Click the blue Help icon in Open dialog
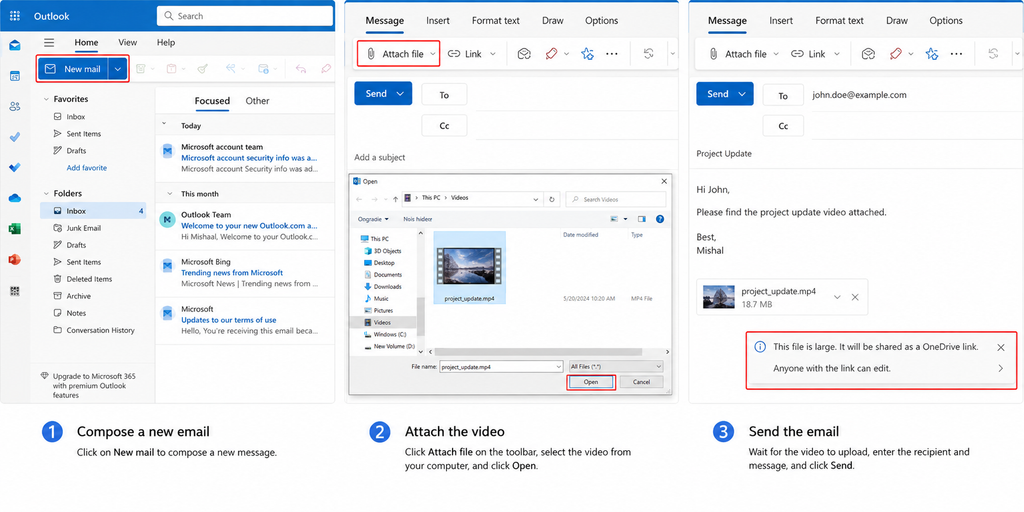1024x512 pixels. click(660, 219)
